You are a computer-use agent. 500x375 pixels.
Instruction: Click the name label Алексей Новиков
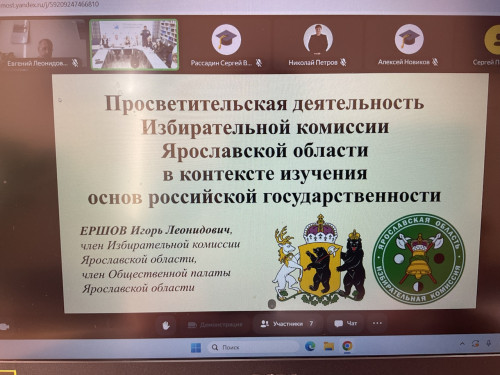pos(404,62)
